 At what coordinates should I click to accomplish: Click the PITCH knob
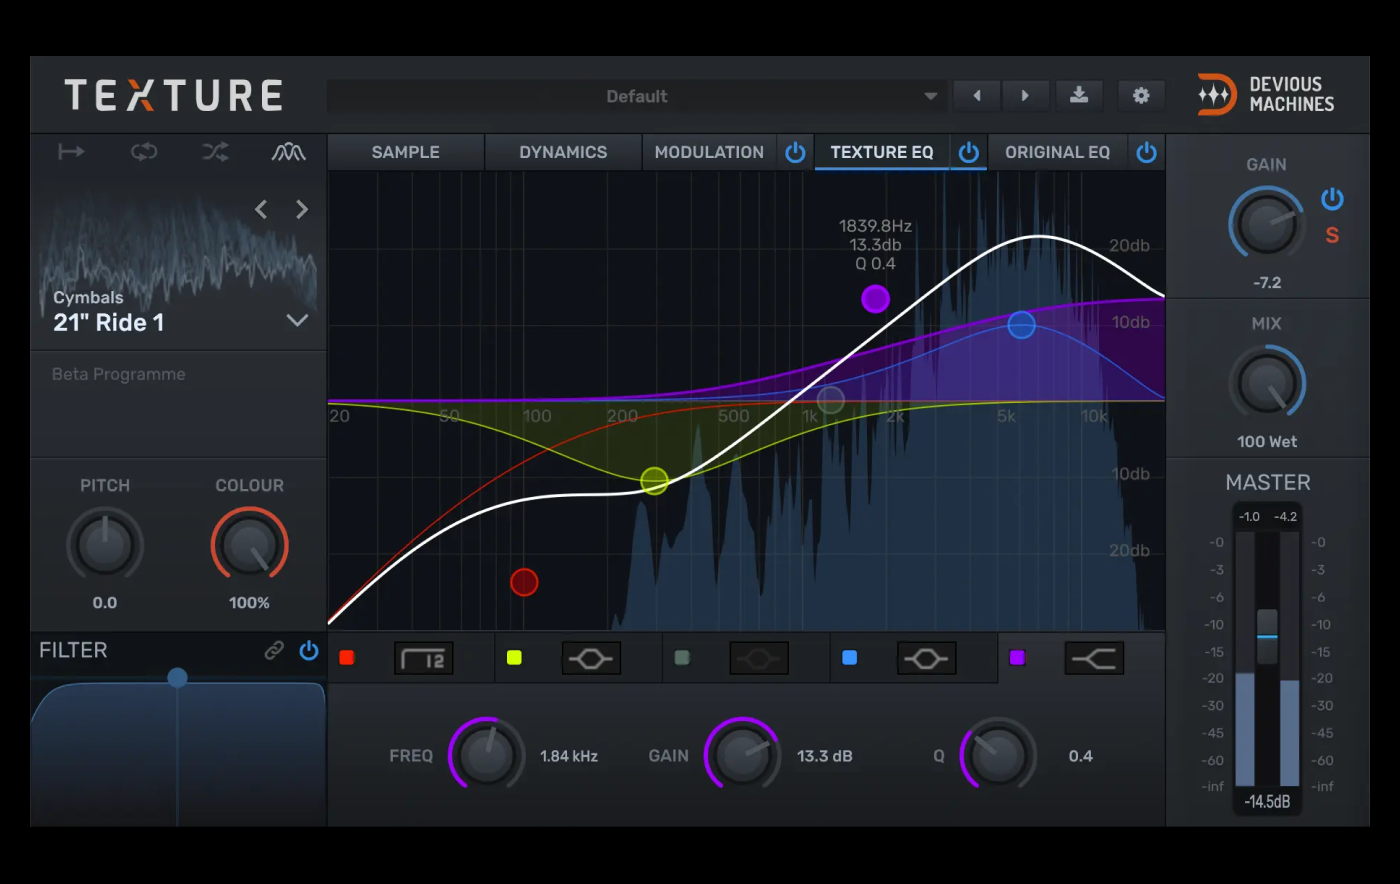[105, 545]
